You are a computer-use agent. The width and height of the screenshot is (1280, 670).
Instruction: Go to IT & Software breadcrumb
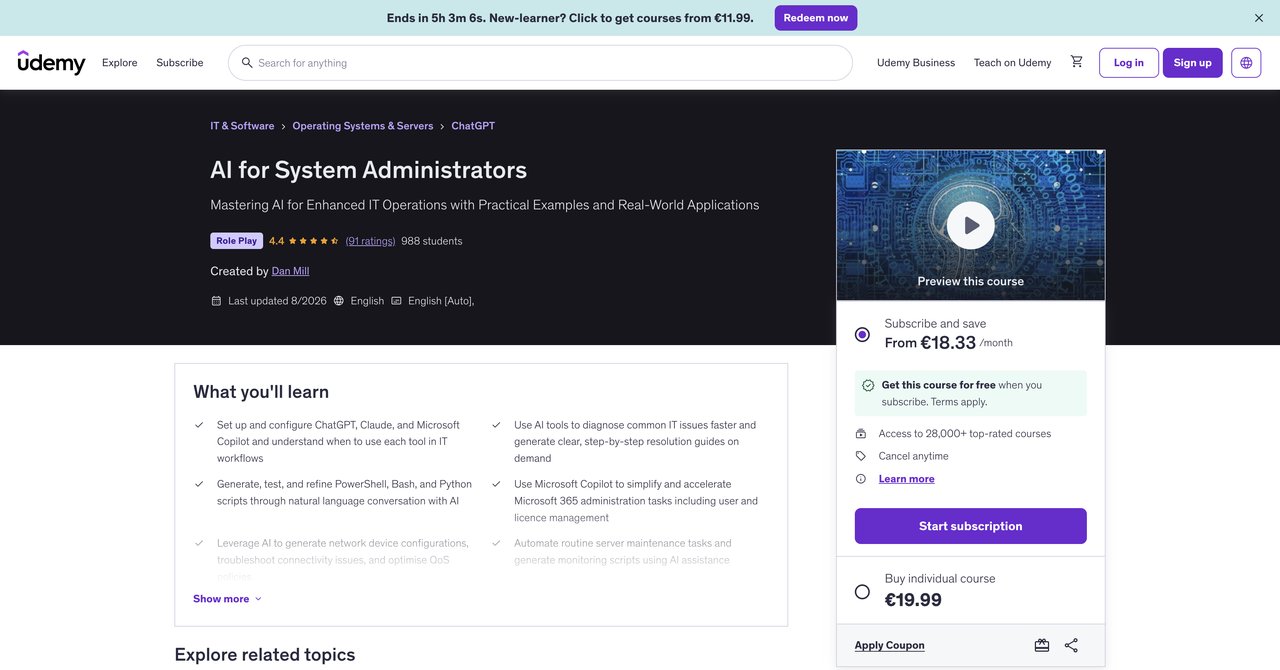tap(242, 126)
